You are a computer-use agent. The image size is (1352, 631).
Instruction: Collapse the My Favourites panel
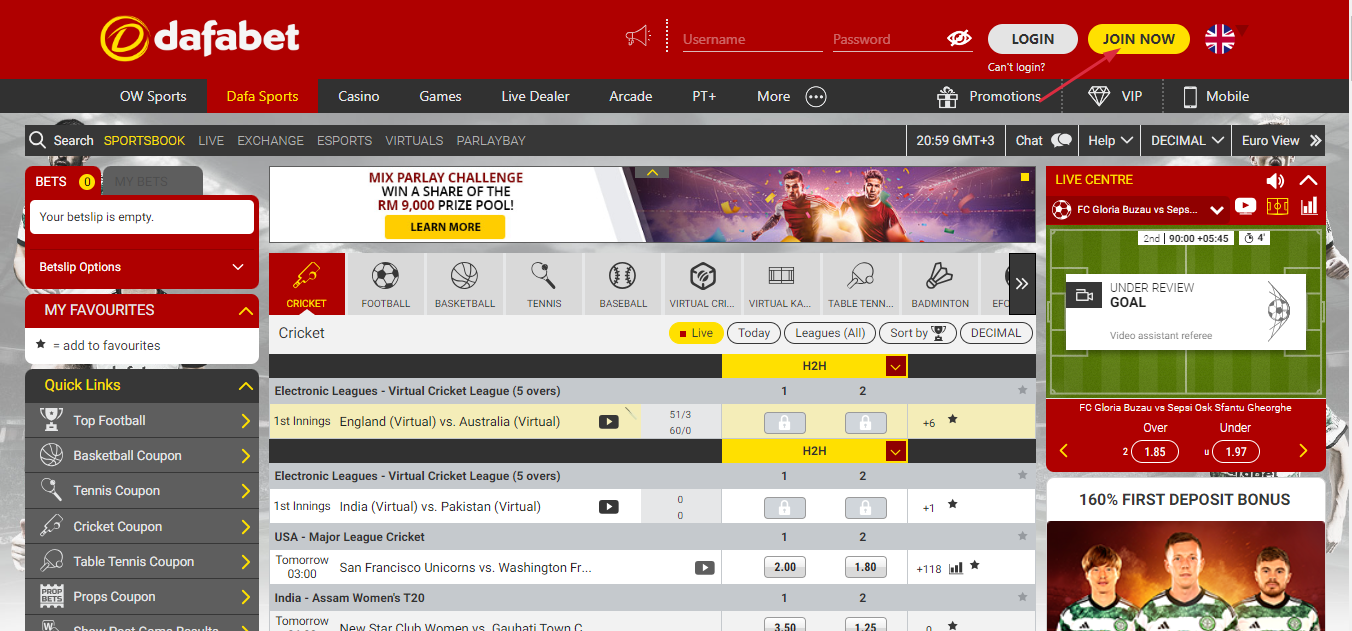[245, 311]
